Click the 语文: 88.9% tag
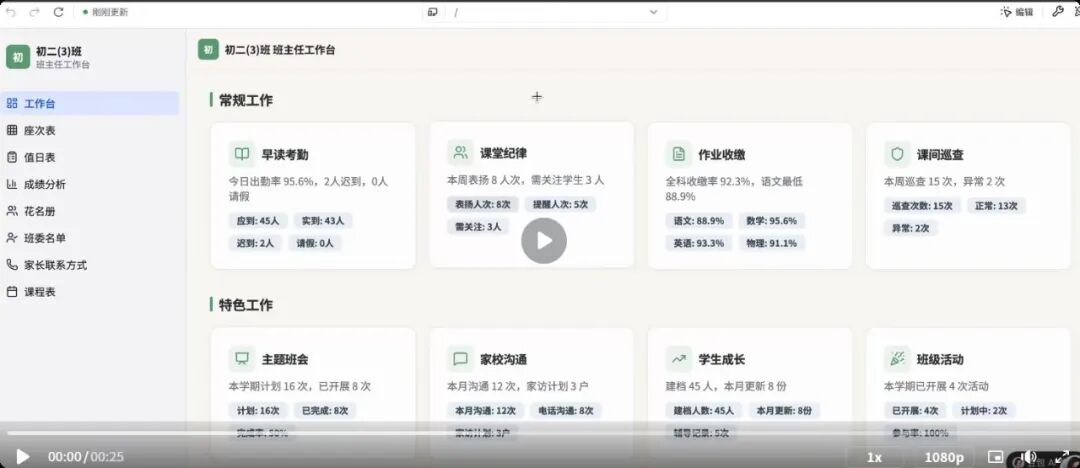This screenshot has height=468, width=1080. [699, 221]
